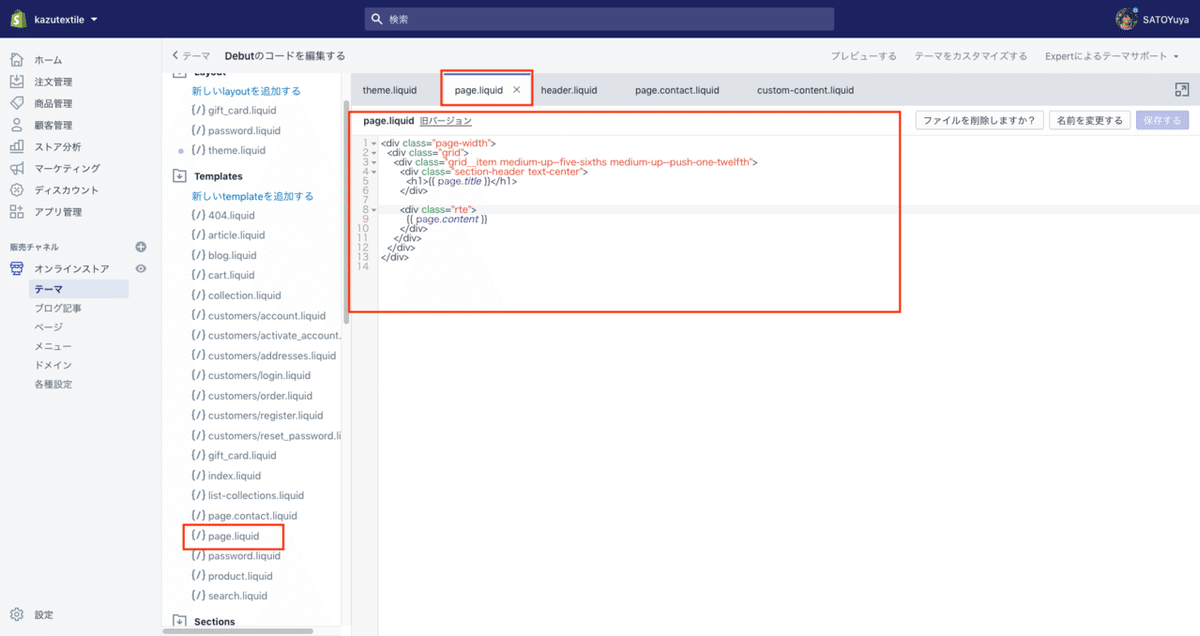Open 旧バージョン link
The height and width of the screenshot is (636, 1200).
(x=446, y=120)
